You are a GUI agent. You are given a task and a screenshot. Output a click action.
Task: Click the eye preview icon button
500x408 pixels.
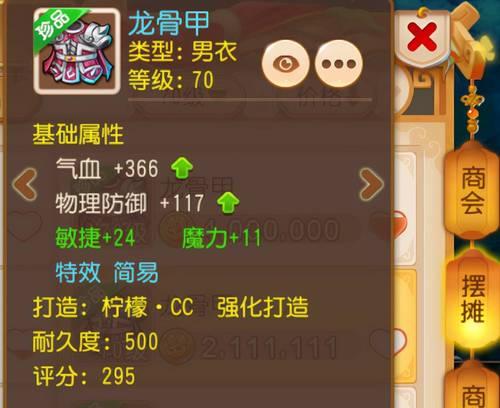click(286, 63)
